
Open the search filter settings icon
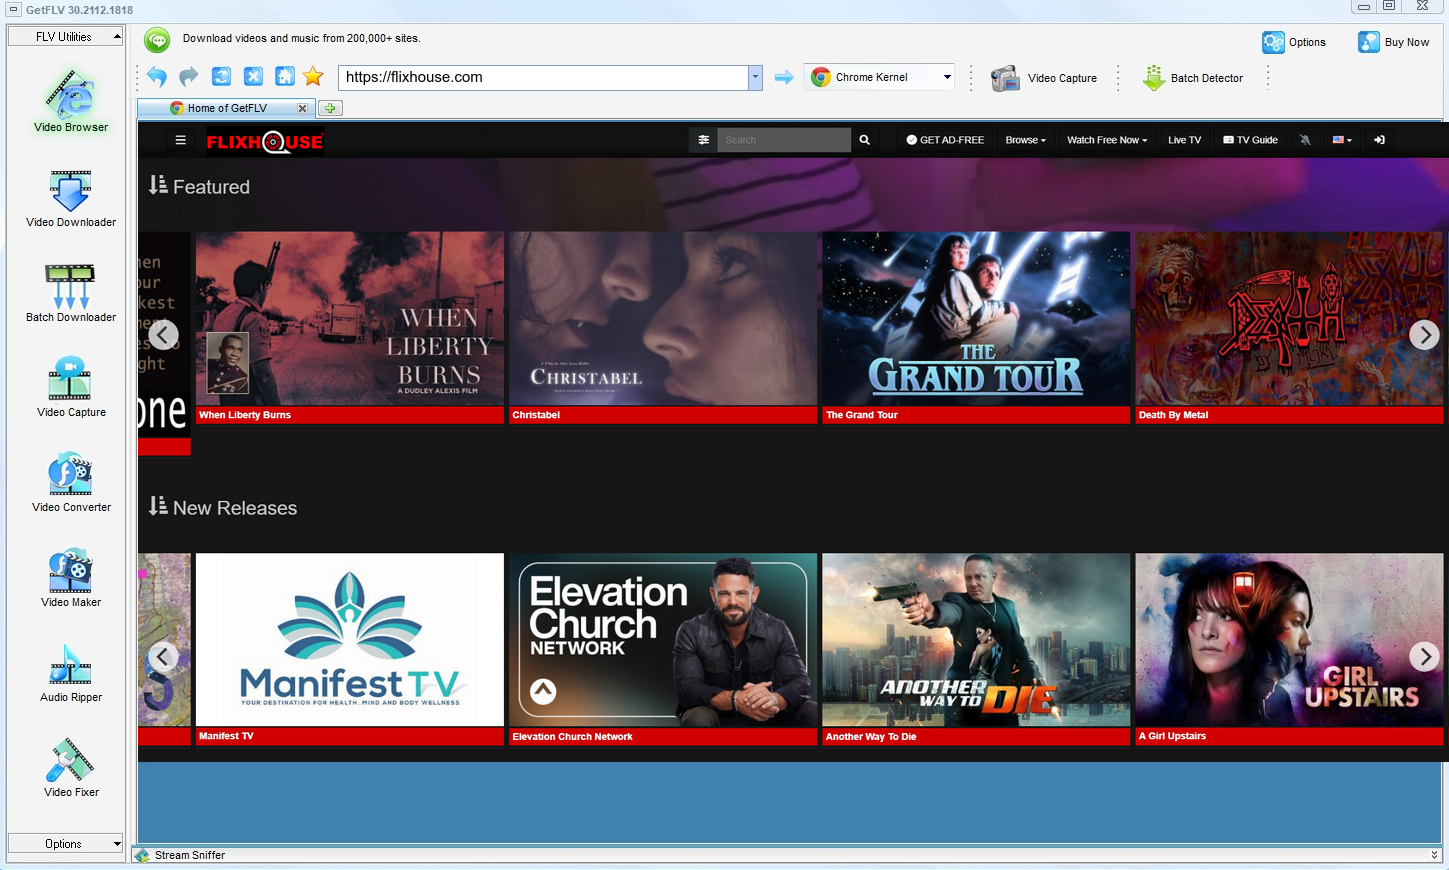(x=704, y=140)
